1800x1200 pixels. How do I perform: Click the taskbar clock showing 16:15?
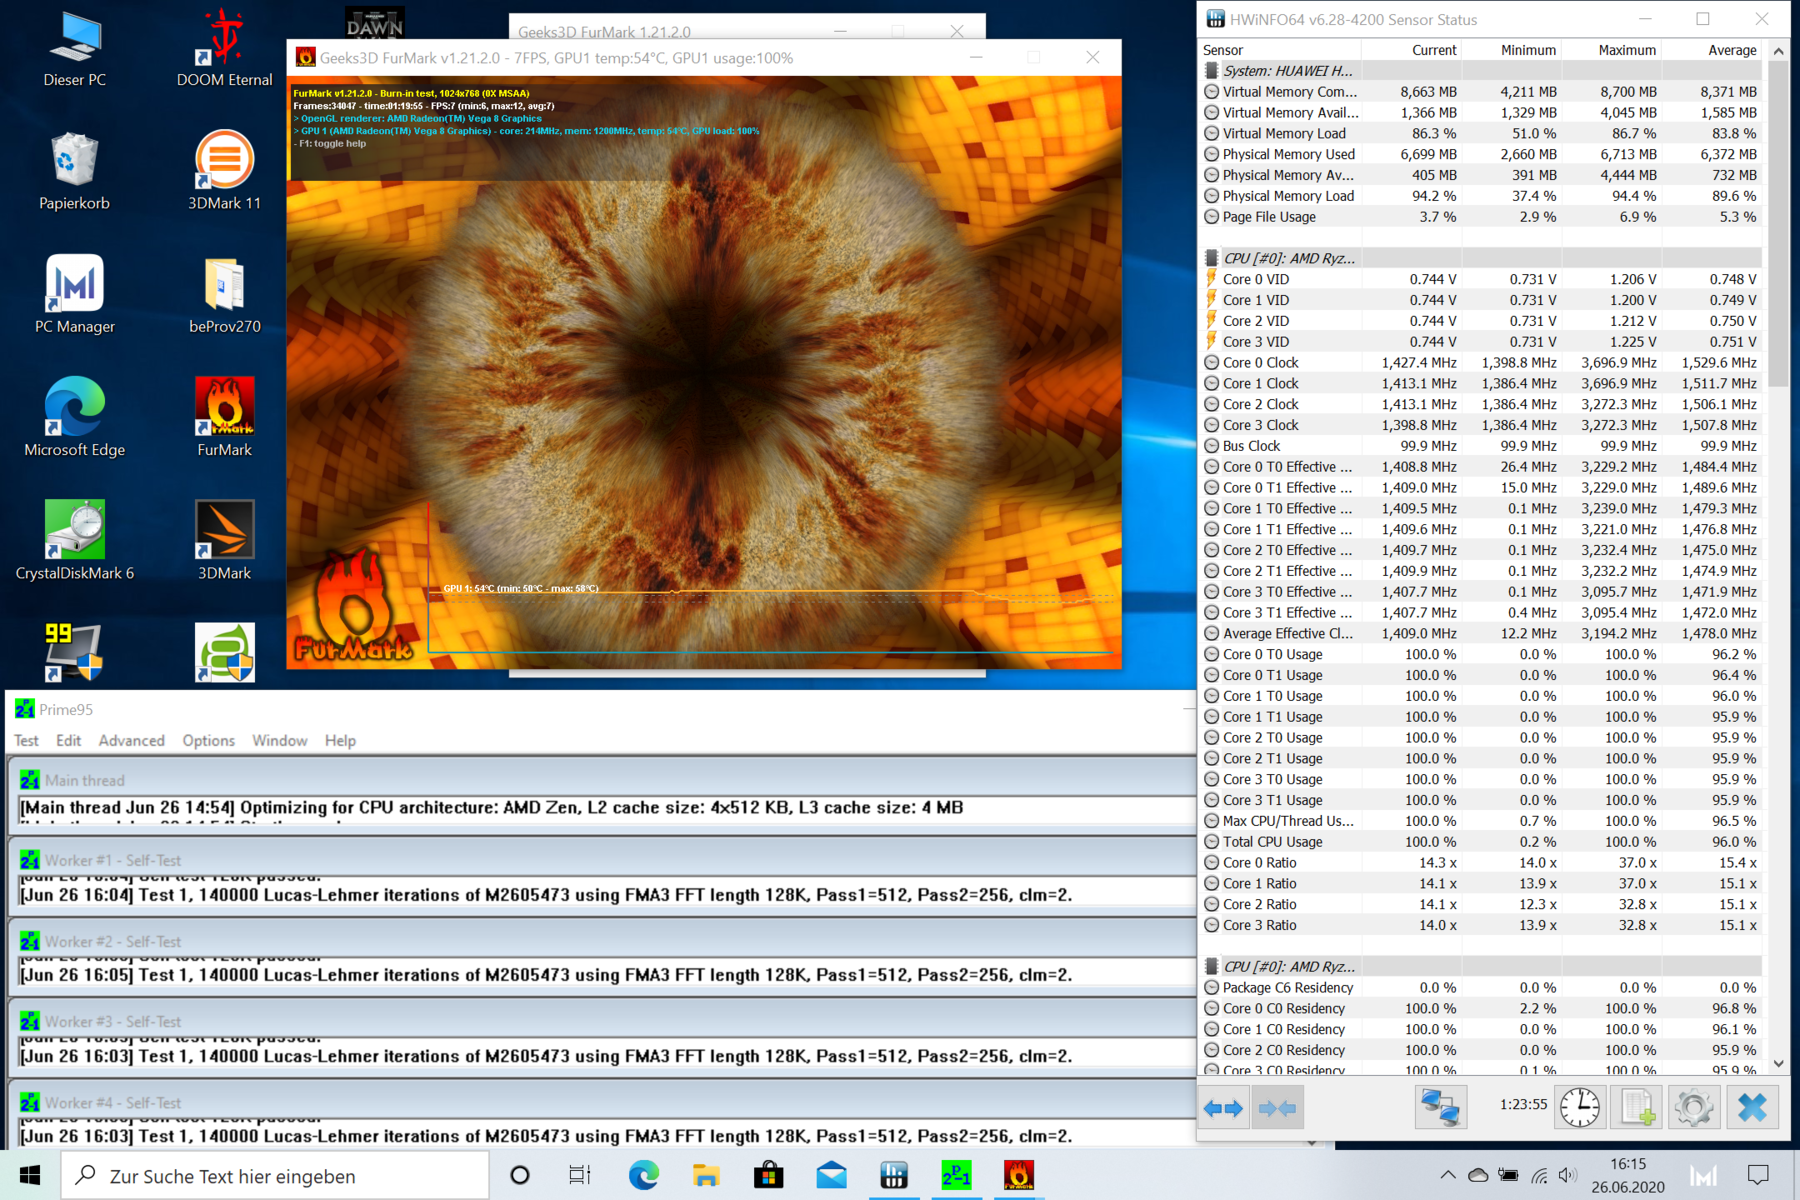[1628, 1175]
